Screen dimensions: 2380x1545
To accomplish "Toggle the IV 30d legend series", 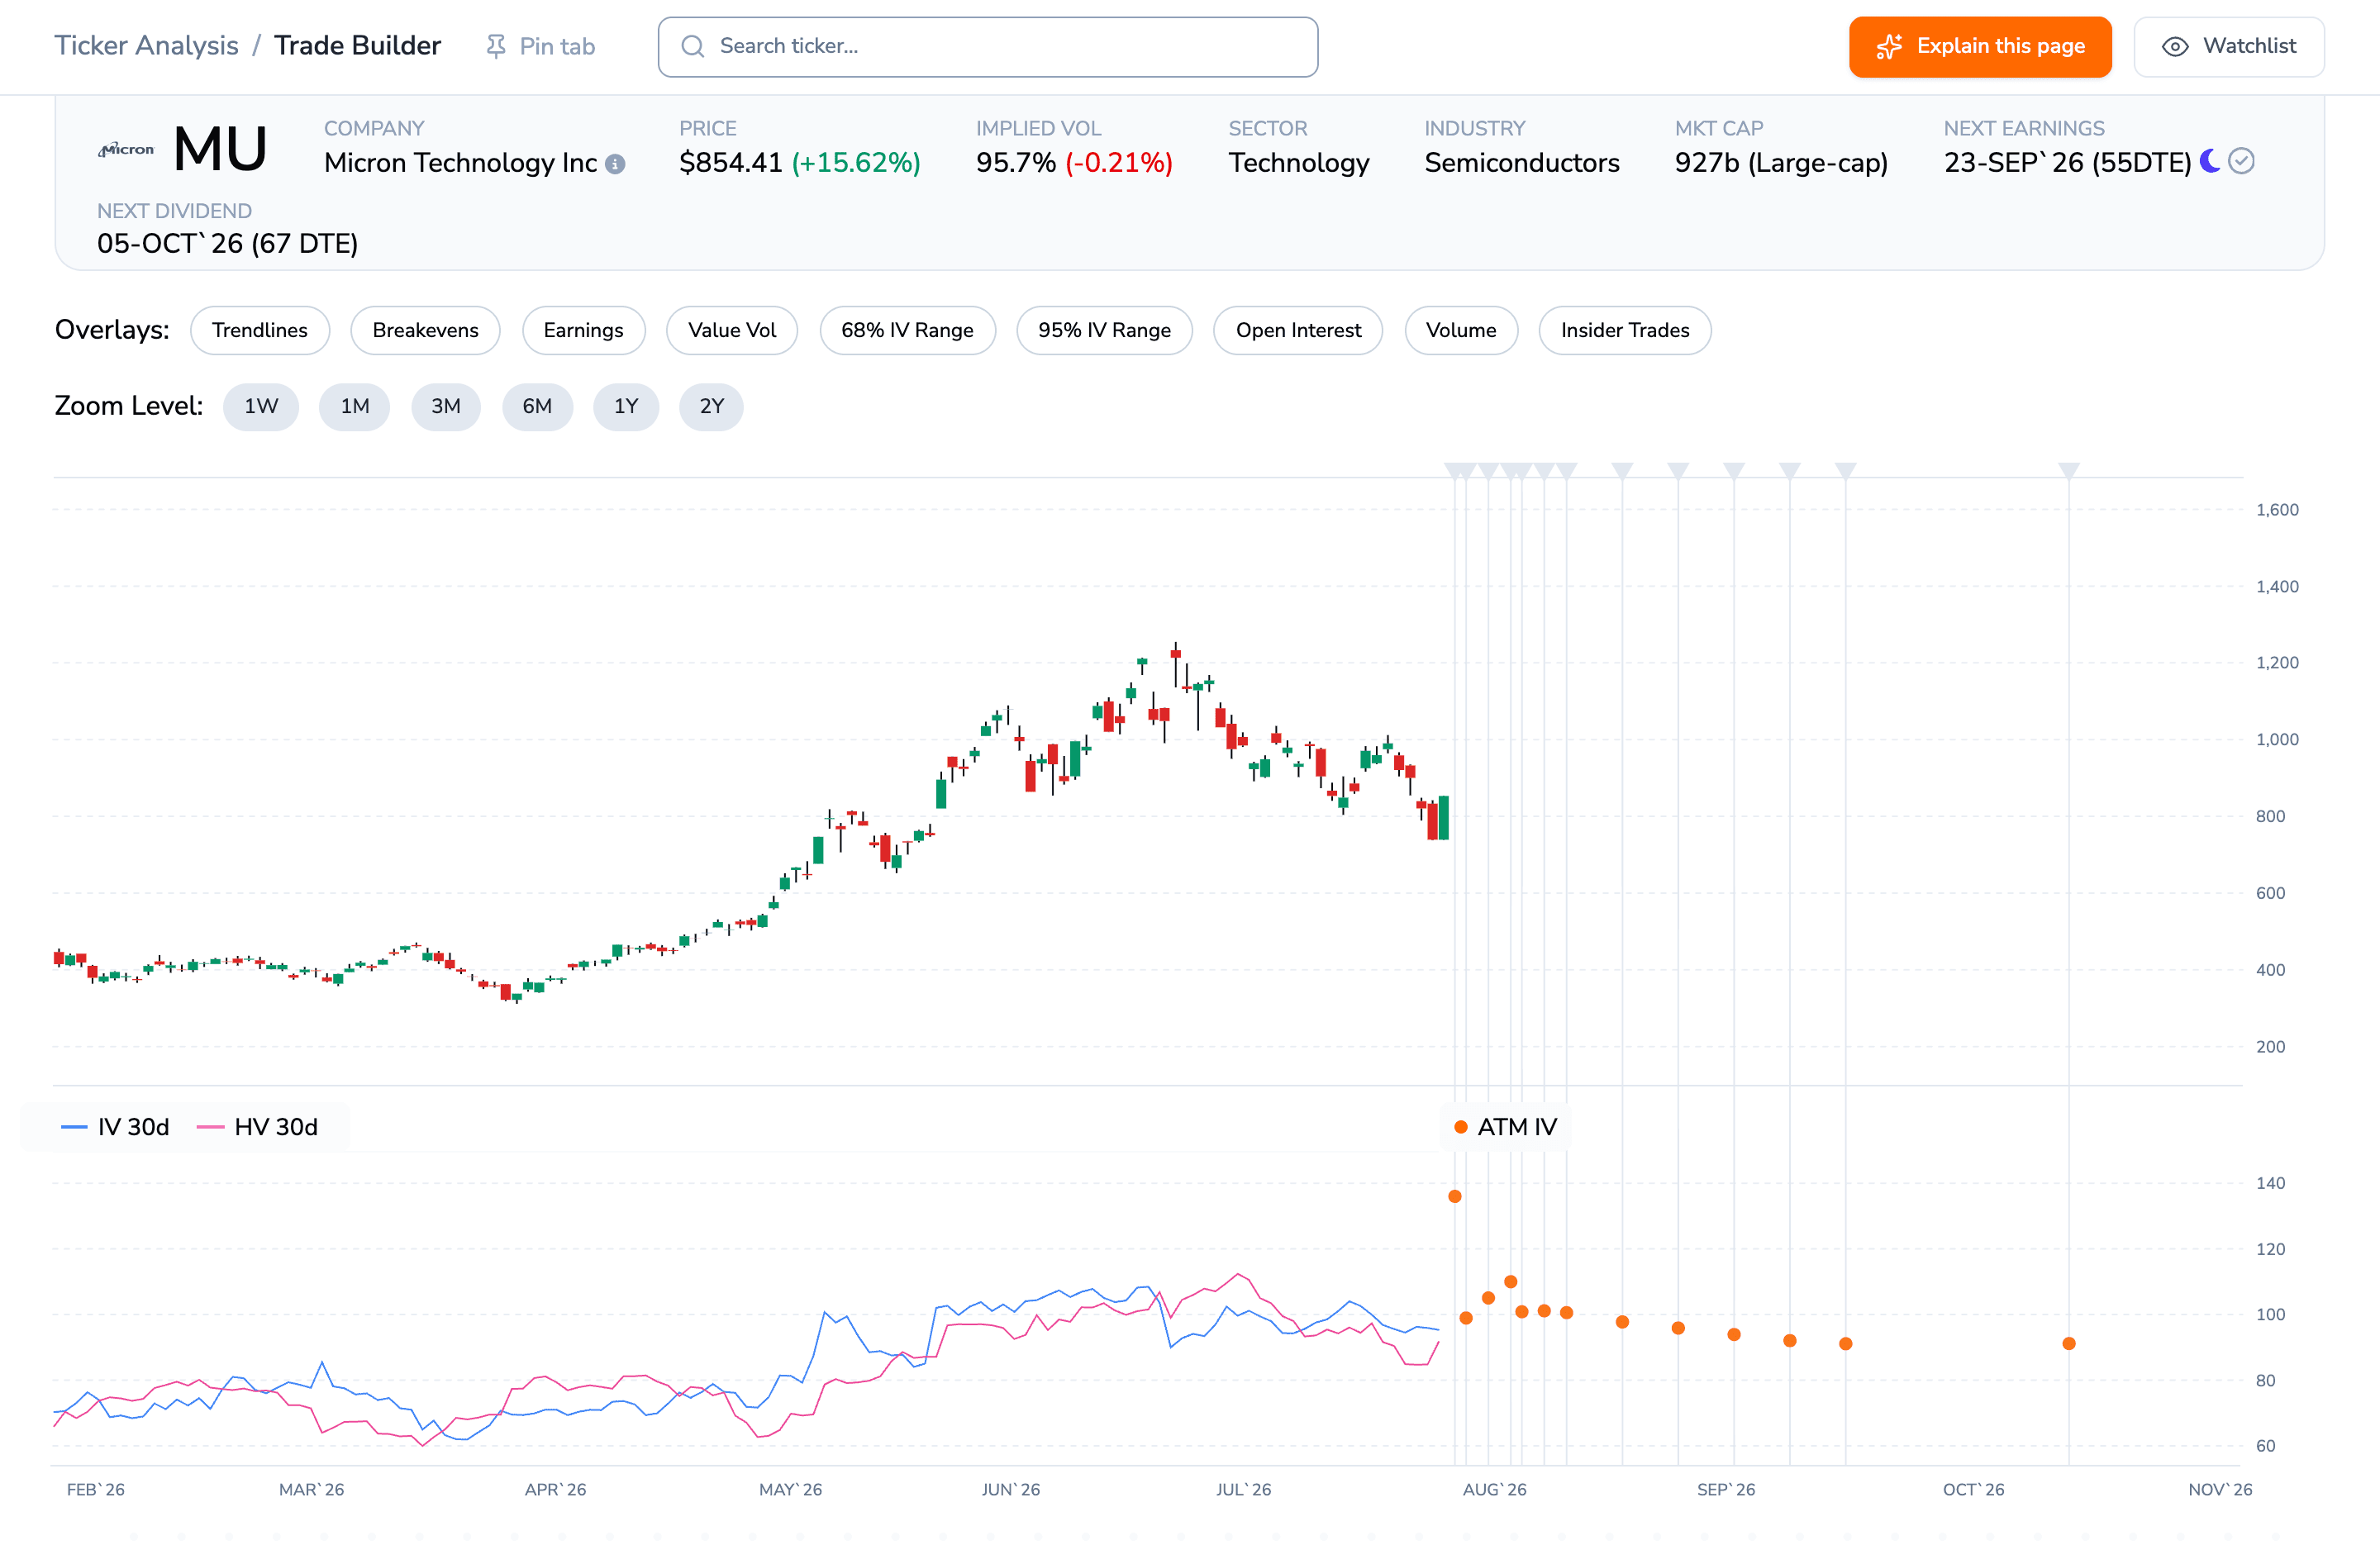I will point(115,1127).
